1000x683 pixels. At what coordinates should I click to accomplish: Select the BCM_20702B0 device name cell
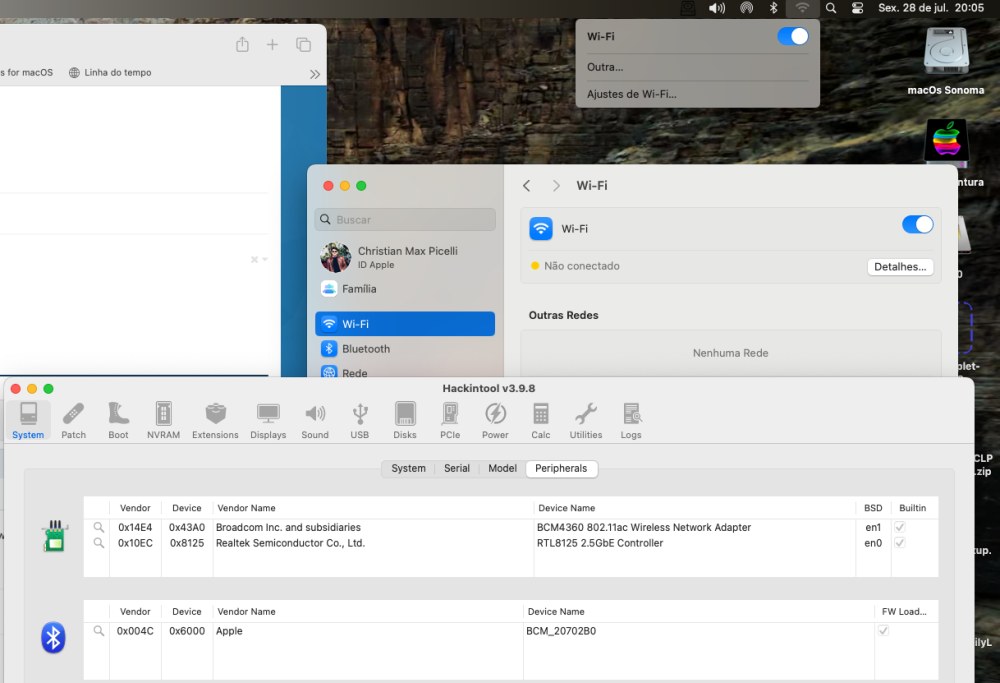(561, 631)
